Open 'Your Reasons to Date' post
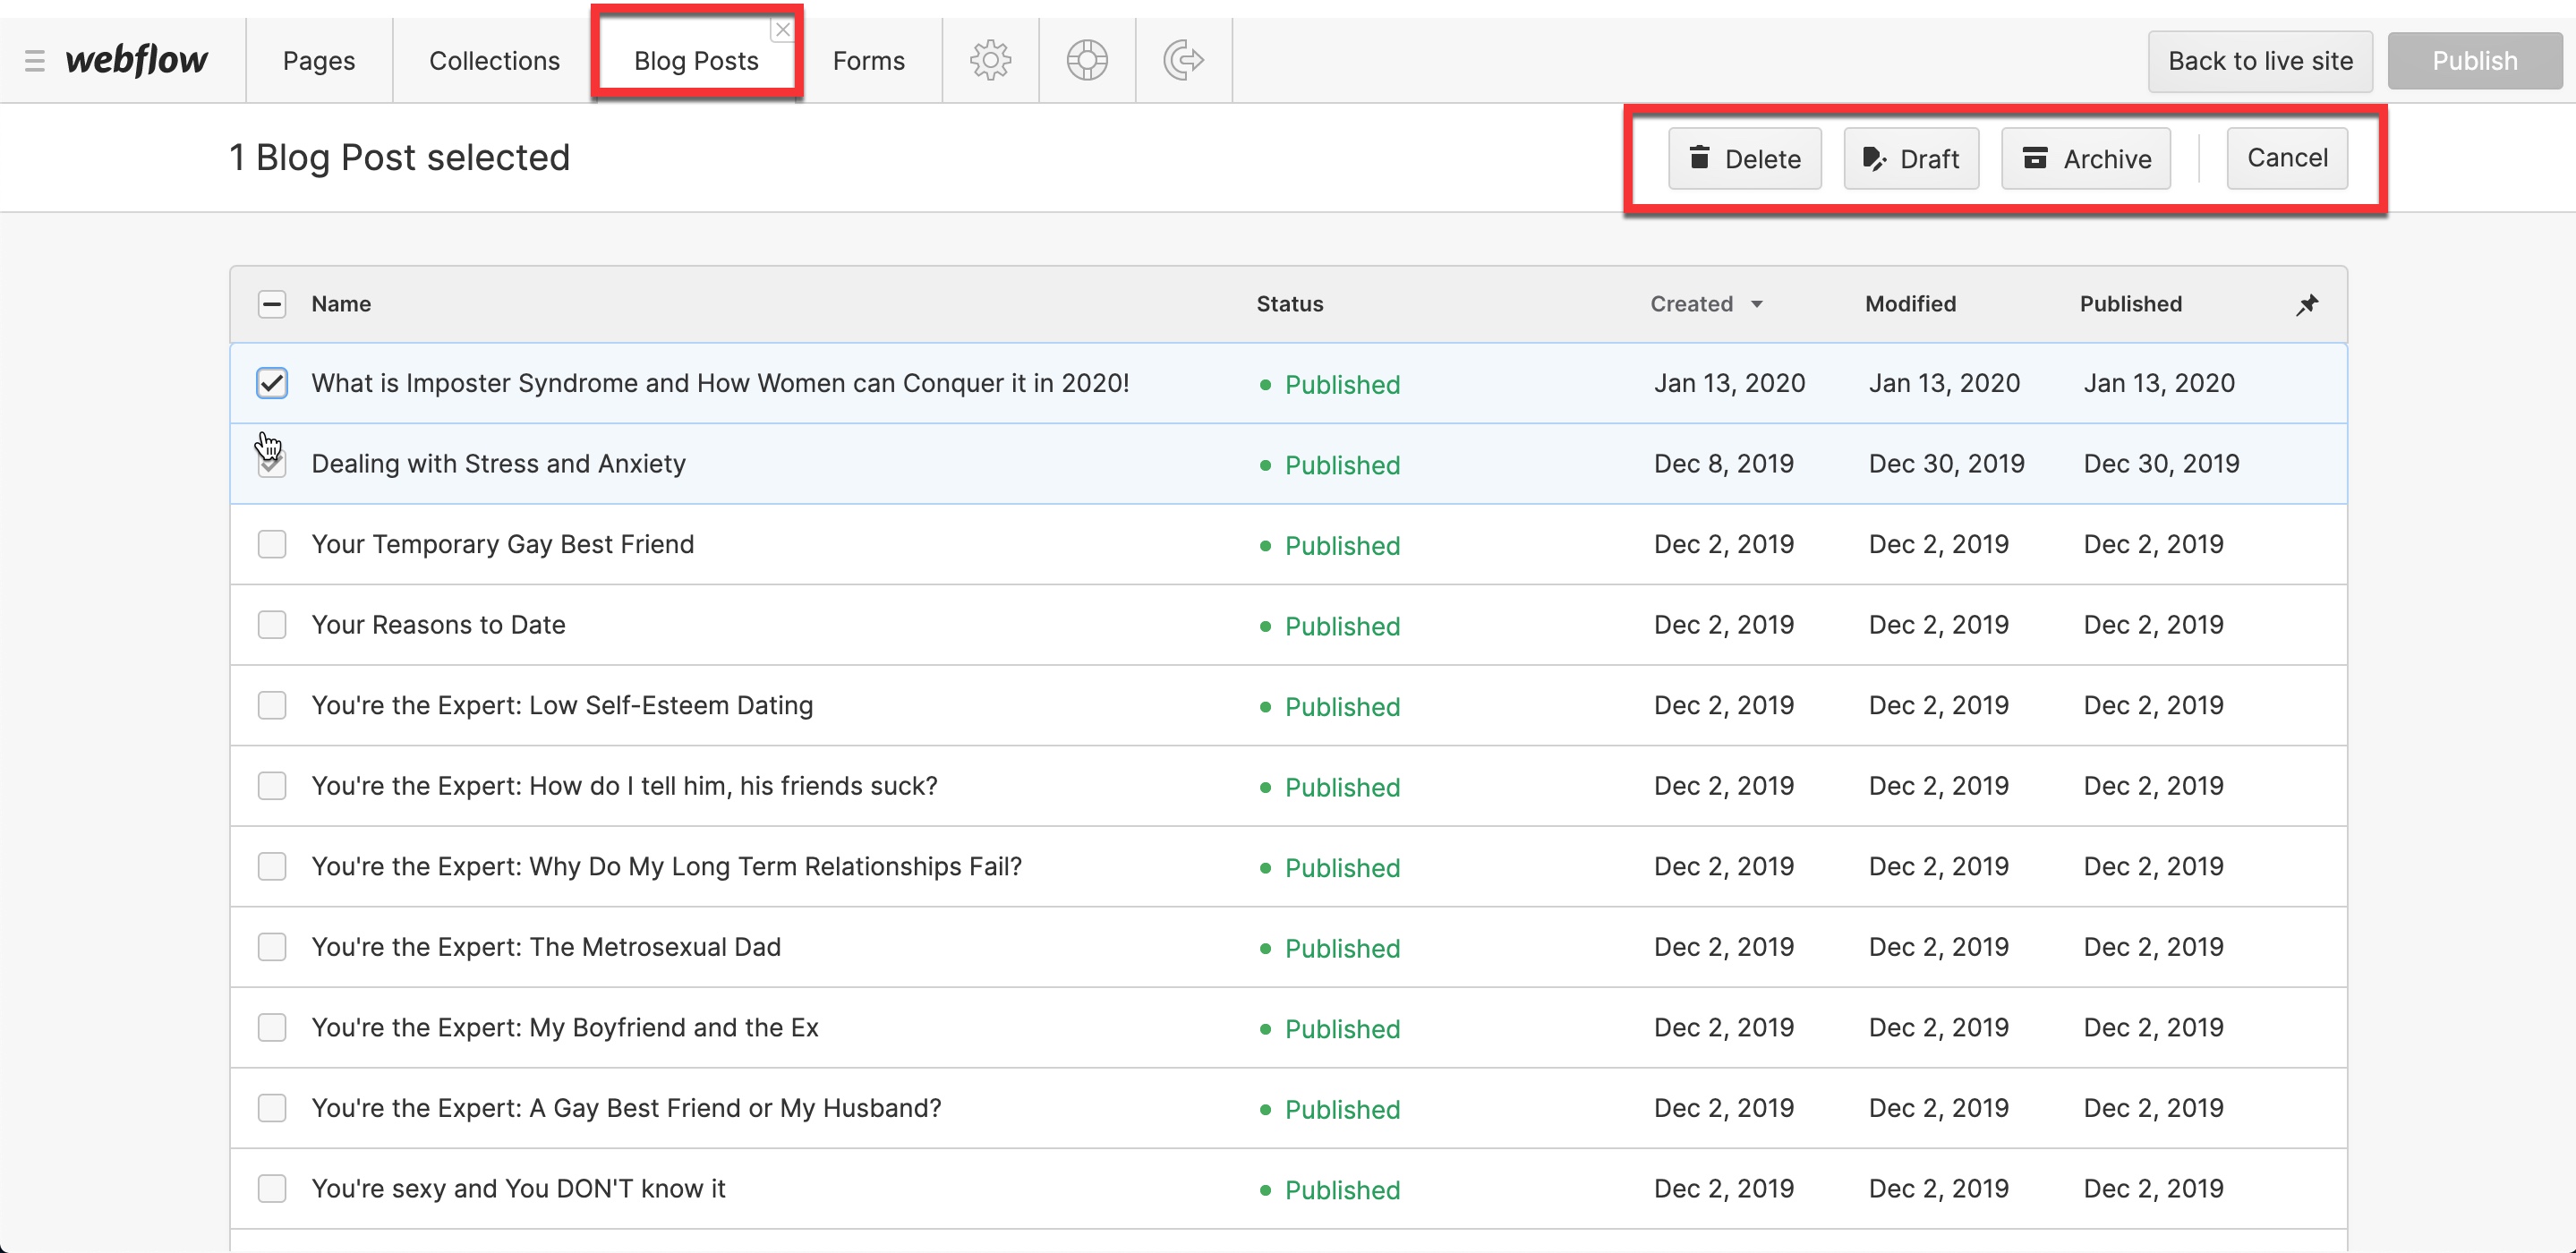This screenshot has height=1253, width=2576. coord(438,625)
